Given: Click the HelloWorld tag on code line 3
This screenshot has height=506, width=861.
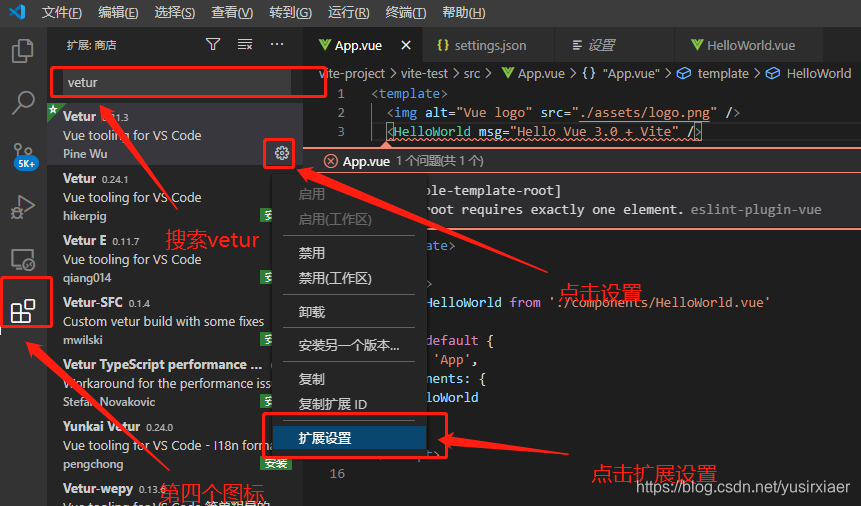Looking at the screenshot, I should point(544,132).
